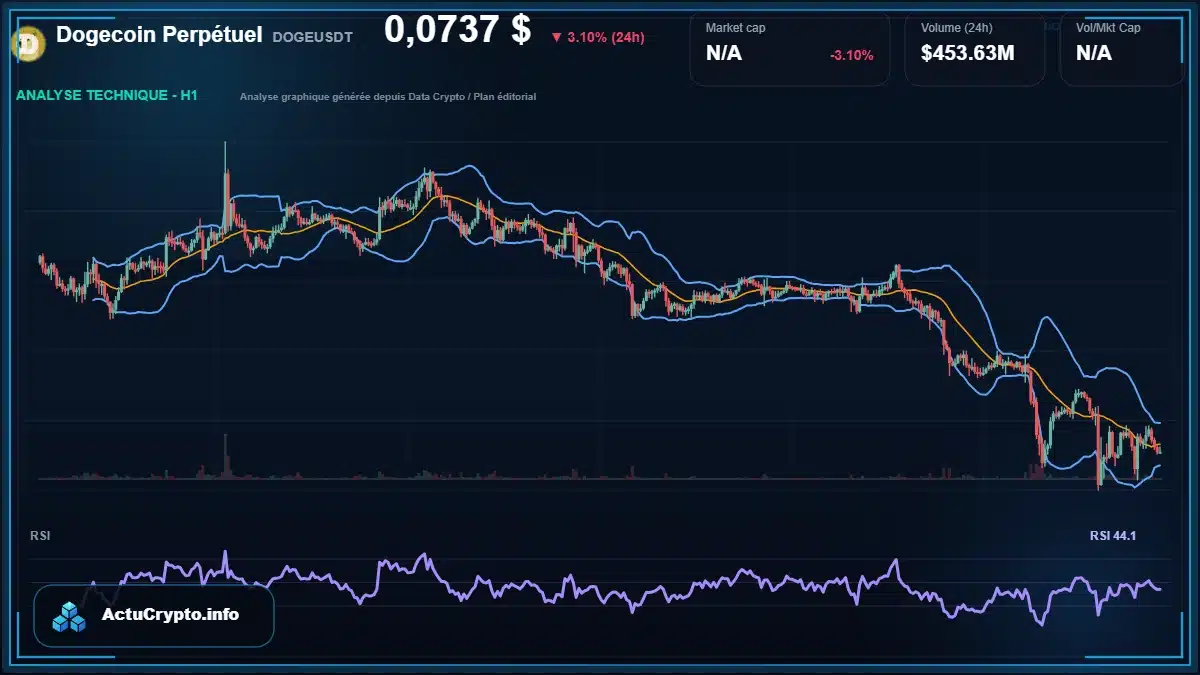
Task: Click the 'ANALYSE TECHNIQUE - H1' heading
Action: click(x=106, y=96)
